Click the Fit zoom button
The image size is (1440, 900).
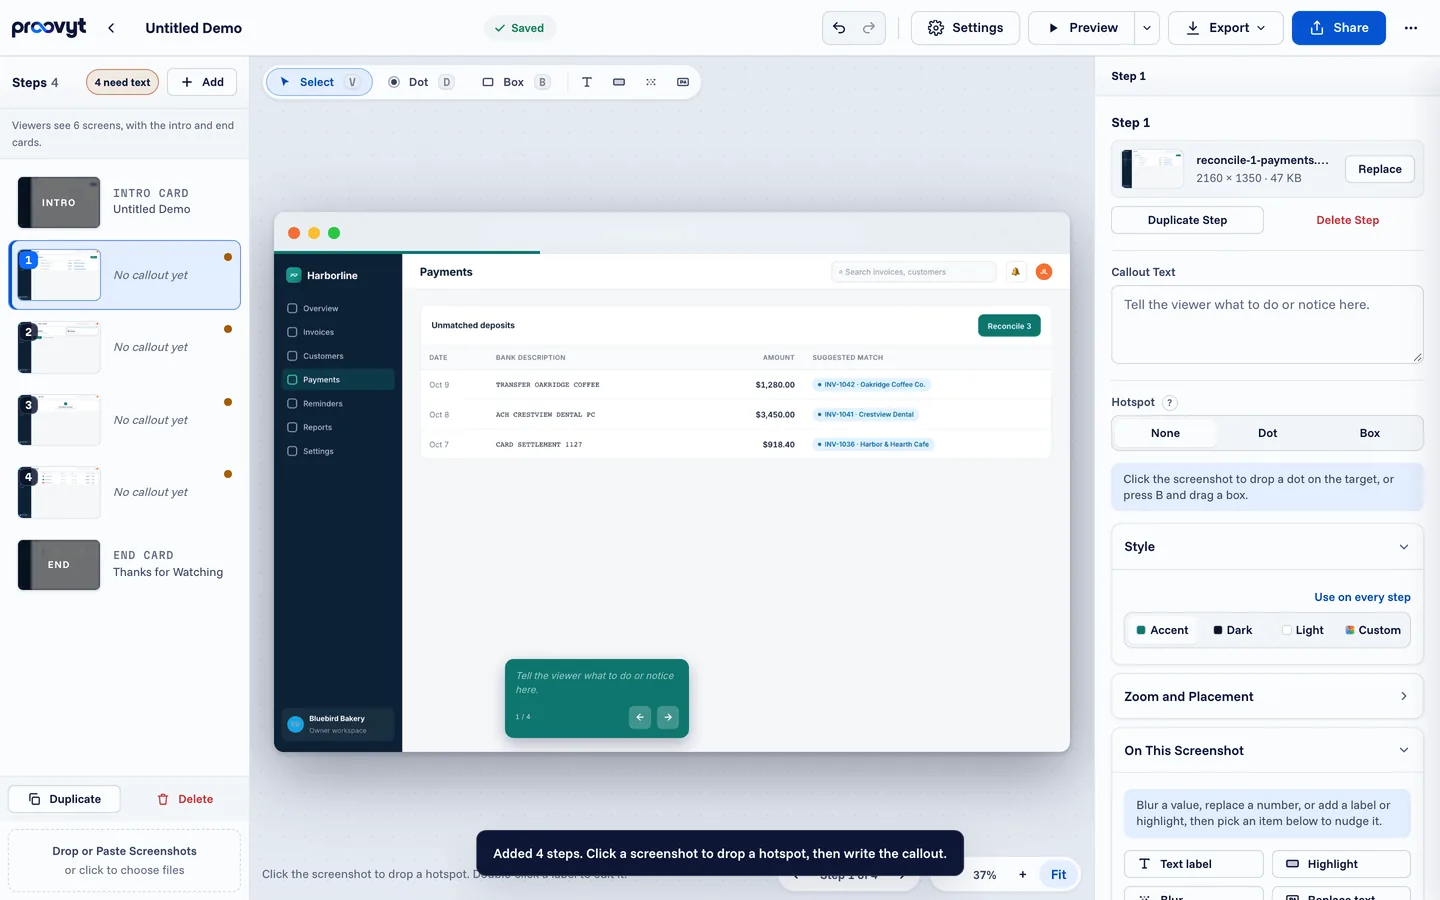1058,874
